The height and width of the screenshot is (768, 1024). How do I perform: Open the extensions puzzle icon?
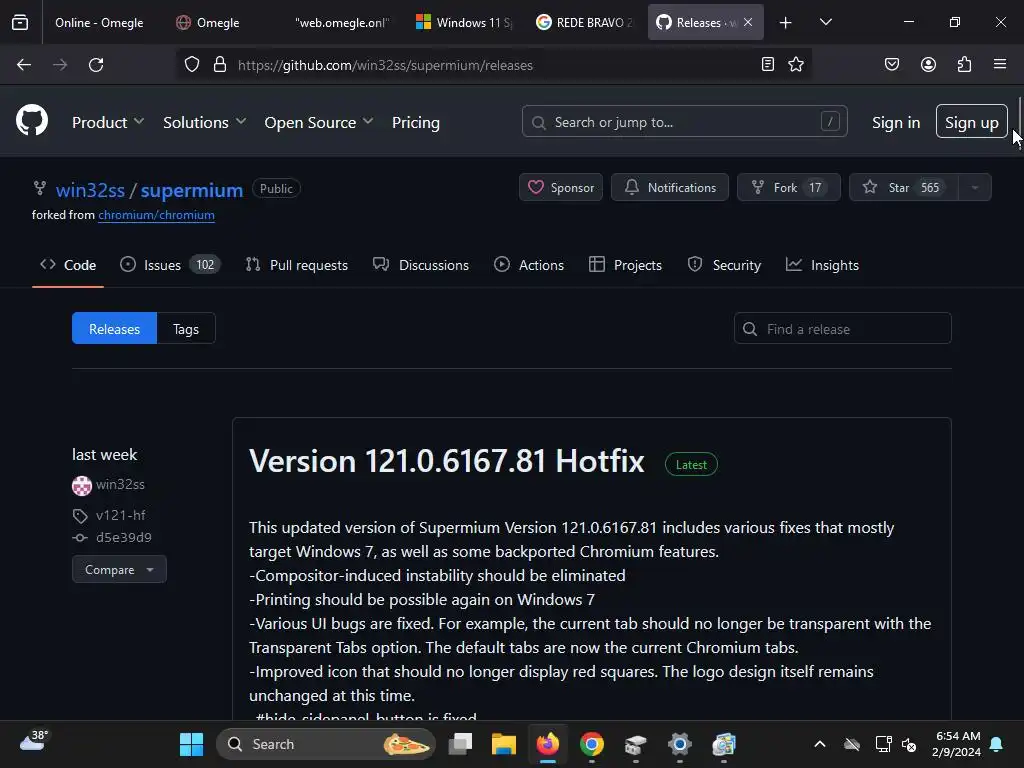tap(965, 64)
